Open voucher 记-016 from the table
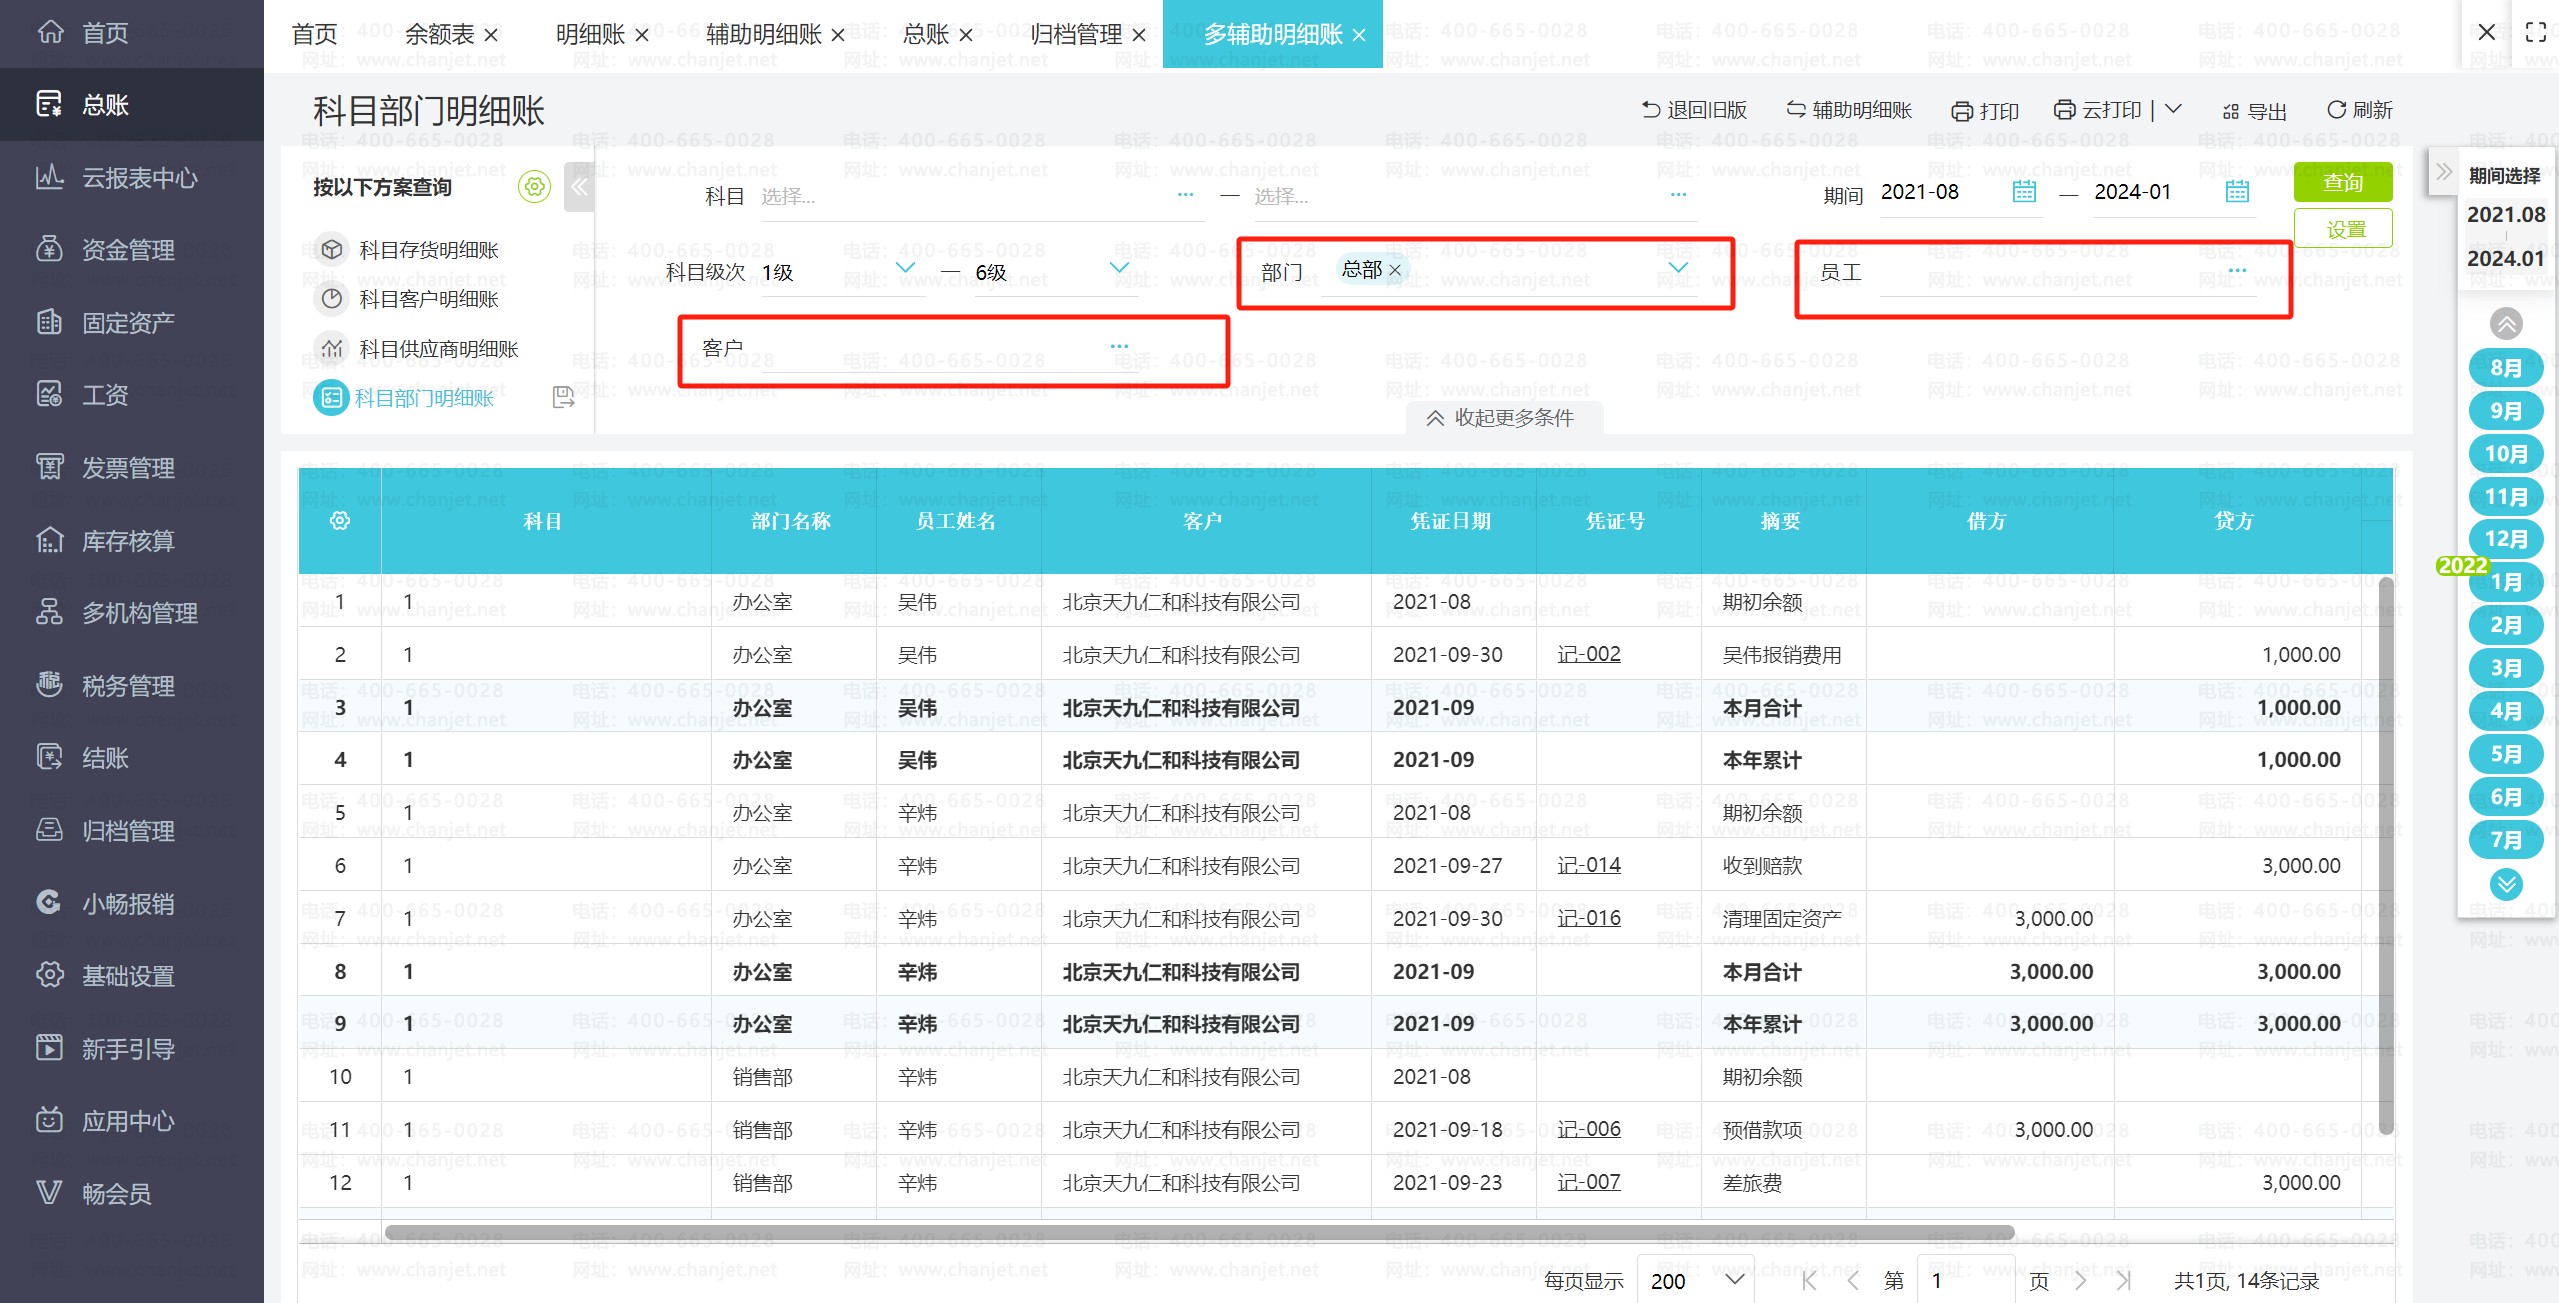 tap(1589, 917)
